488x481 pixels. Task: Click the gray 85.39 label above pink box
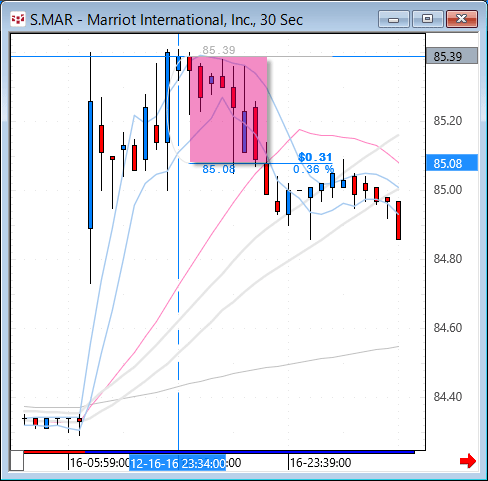219,50
